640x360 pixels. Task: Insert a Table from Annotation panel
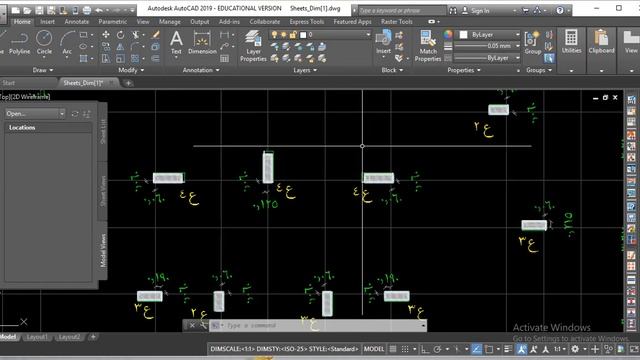coord(224,59)
